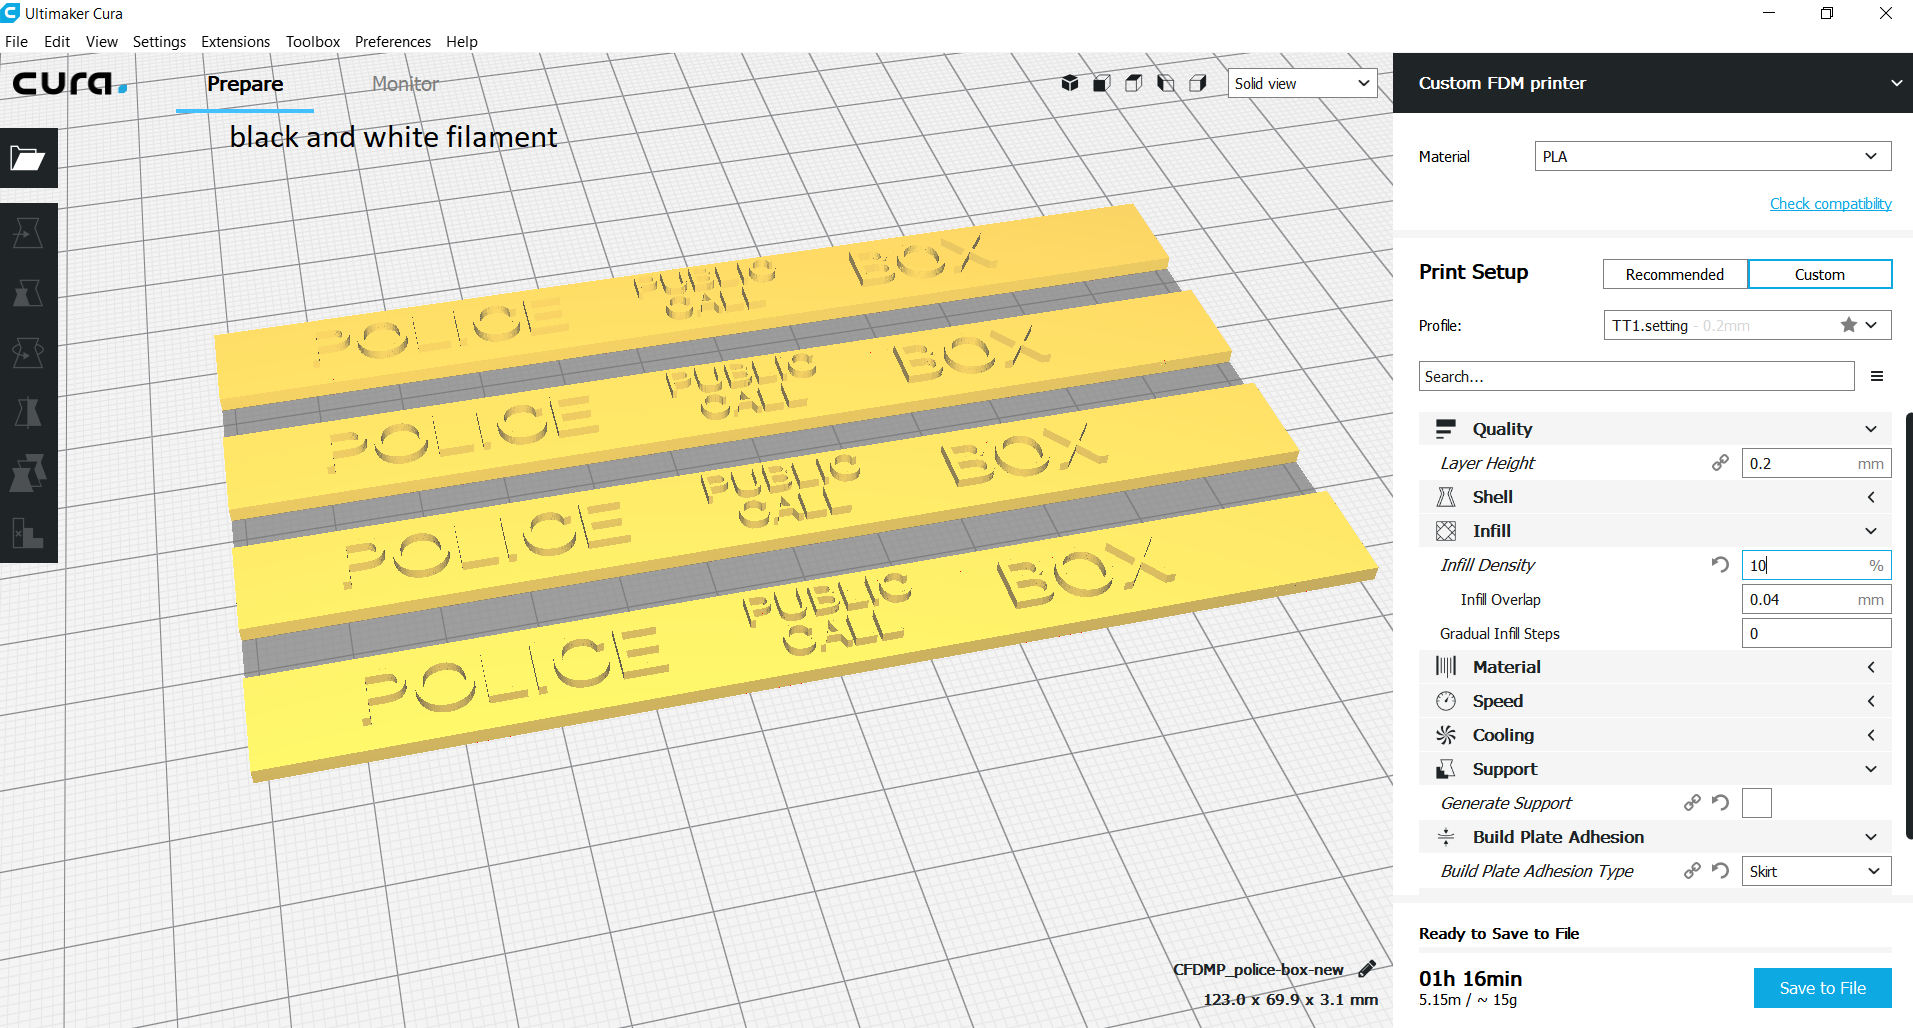Viewport: 1913px width, 1028px height.
Task: Select the Mirror tool in left toolbar
Action: pos(28,413)
